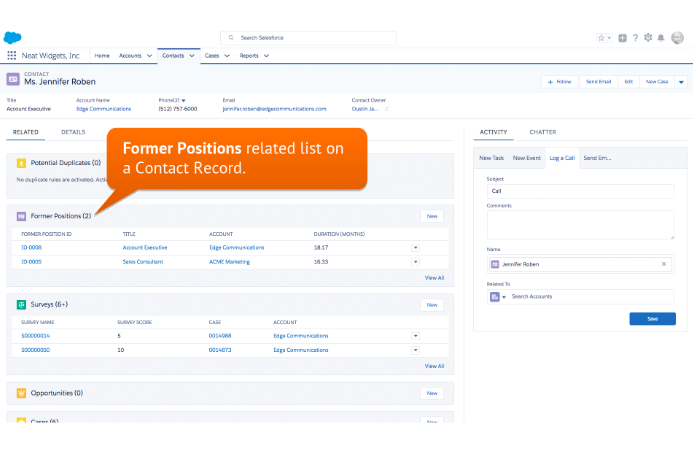Viewport: 693px width, 453px height.
Task: Open the App Launcher grid icon
Action: (x=11, y=56)
